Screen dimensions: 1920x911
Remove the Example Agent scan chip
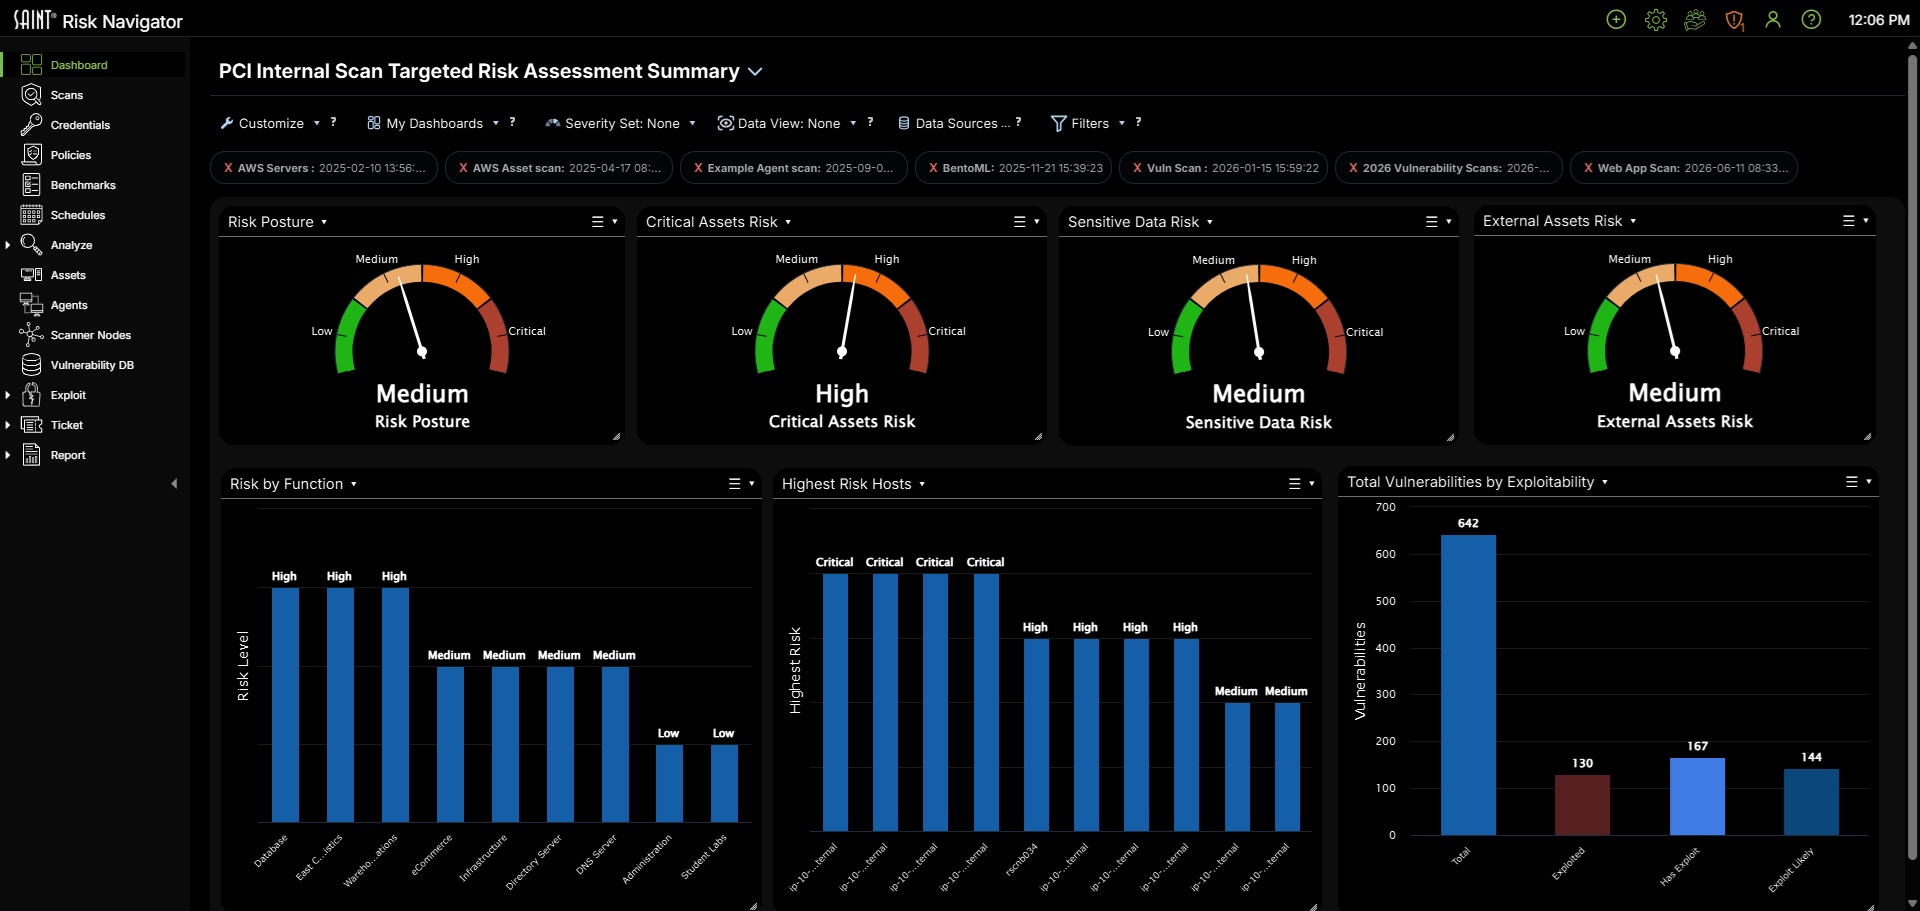pyautogui.click(x=698, y=168)
